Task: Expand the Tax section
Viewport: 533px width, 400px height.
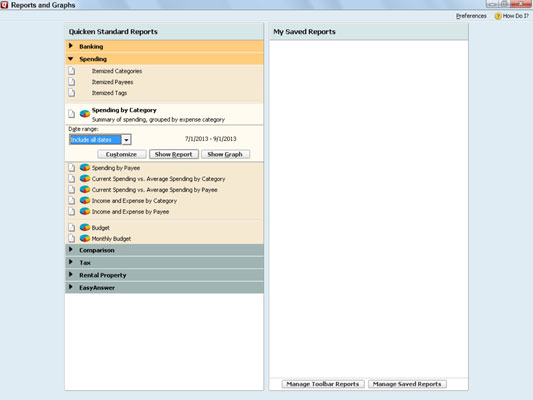Action: pos(71,262)
